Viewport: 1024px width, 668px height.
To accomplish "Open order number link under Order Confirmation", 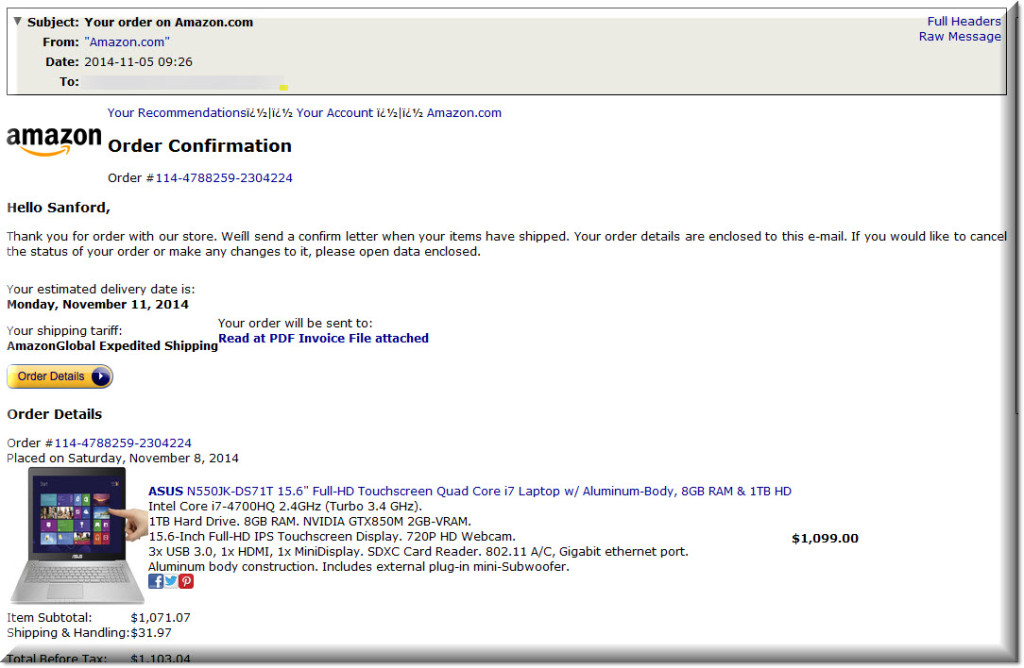I will point(223,178).
